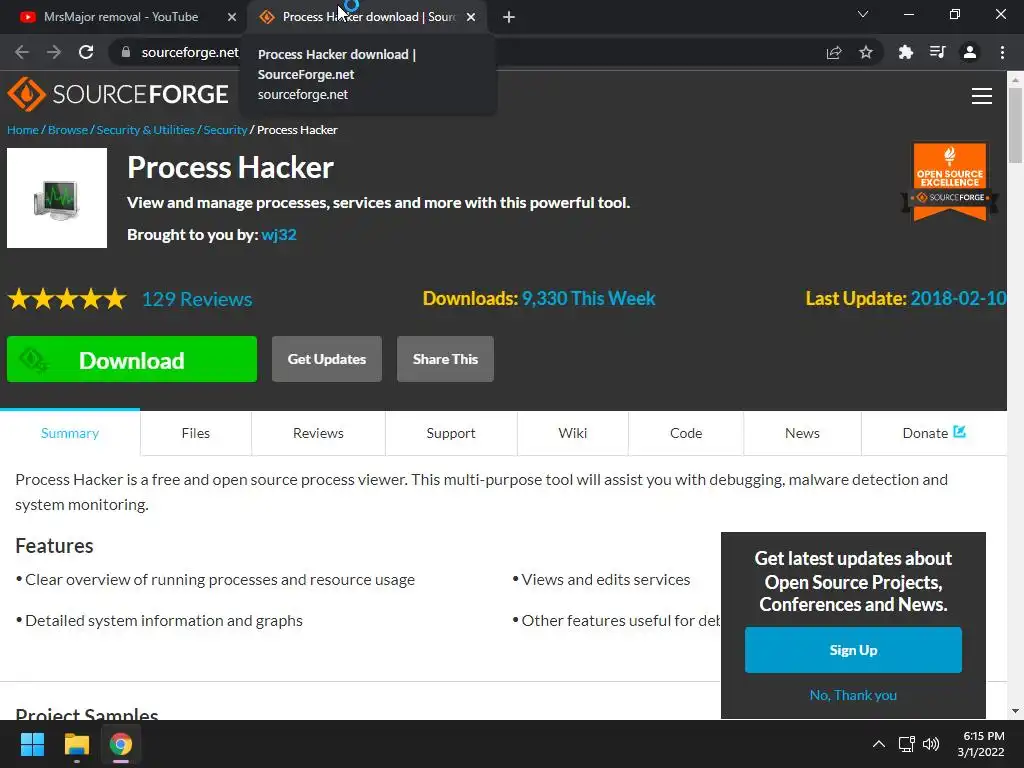Click the Process Hacker project icon
Image resolution: width=1024 pixels, height=768 pixels.
pyautogui.click(x=57, y=198)
